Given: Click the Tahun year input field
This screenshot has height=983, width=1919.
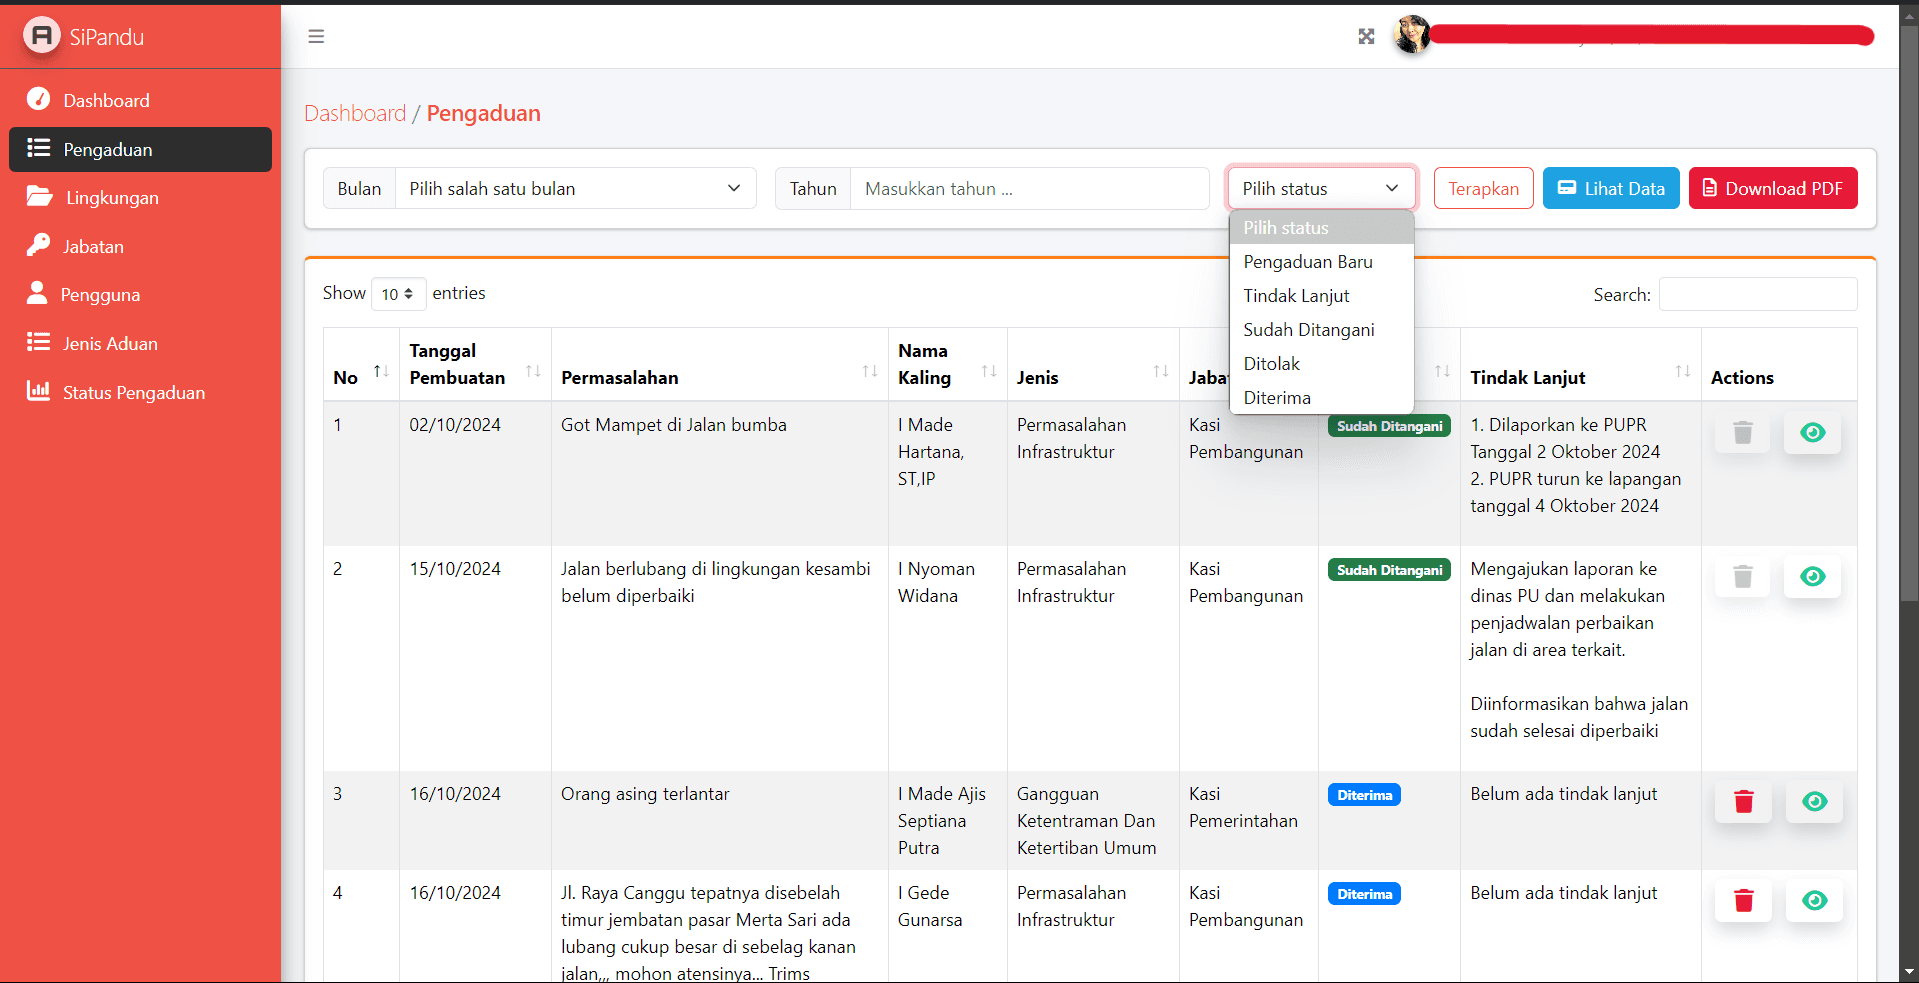Looking at the screenshot, I should [1029, 188].
